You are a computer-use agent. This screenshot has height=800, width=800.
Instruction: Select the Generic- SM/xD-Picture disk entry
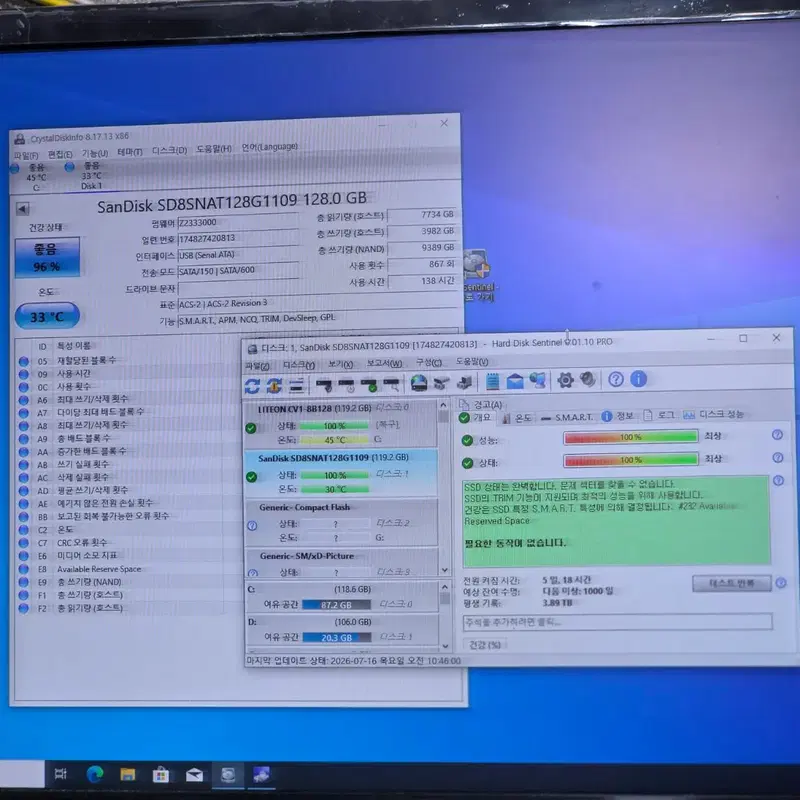click(340, 562)
